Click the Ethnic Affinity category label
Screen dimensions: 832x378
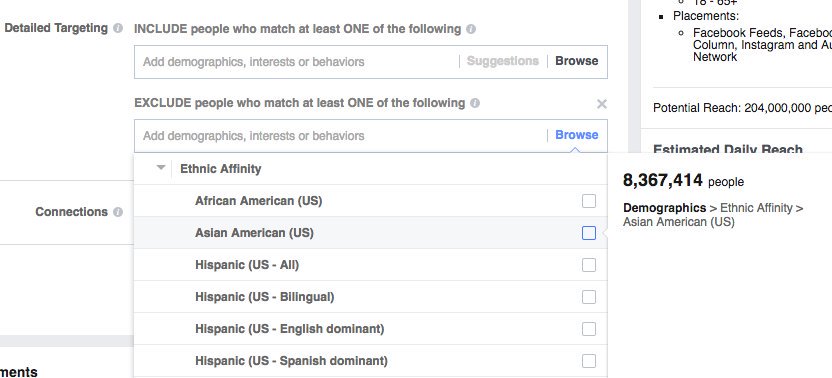(x=221, y=169)
